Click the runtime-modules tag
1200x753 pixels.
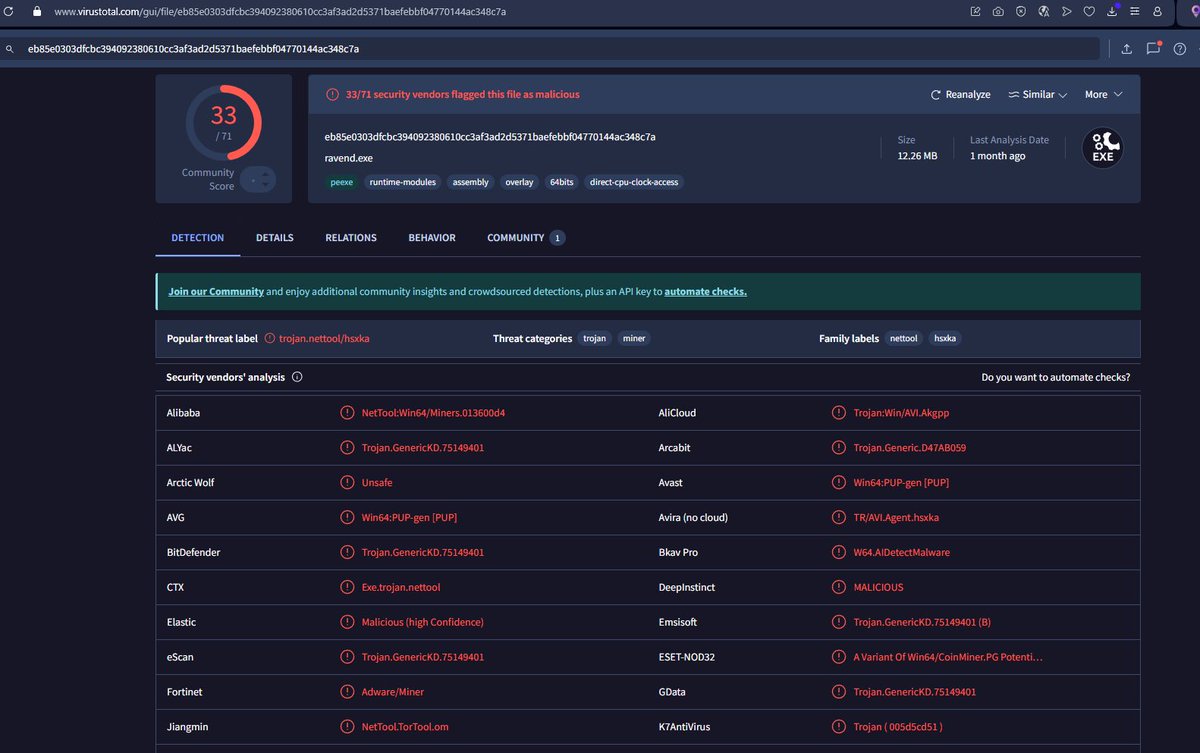click(x=403, y=182)
